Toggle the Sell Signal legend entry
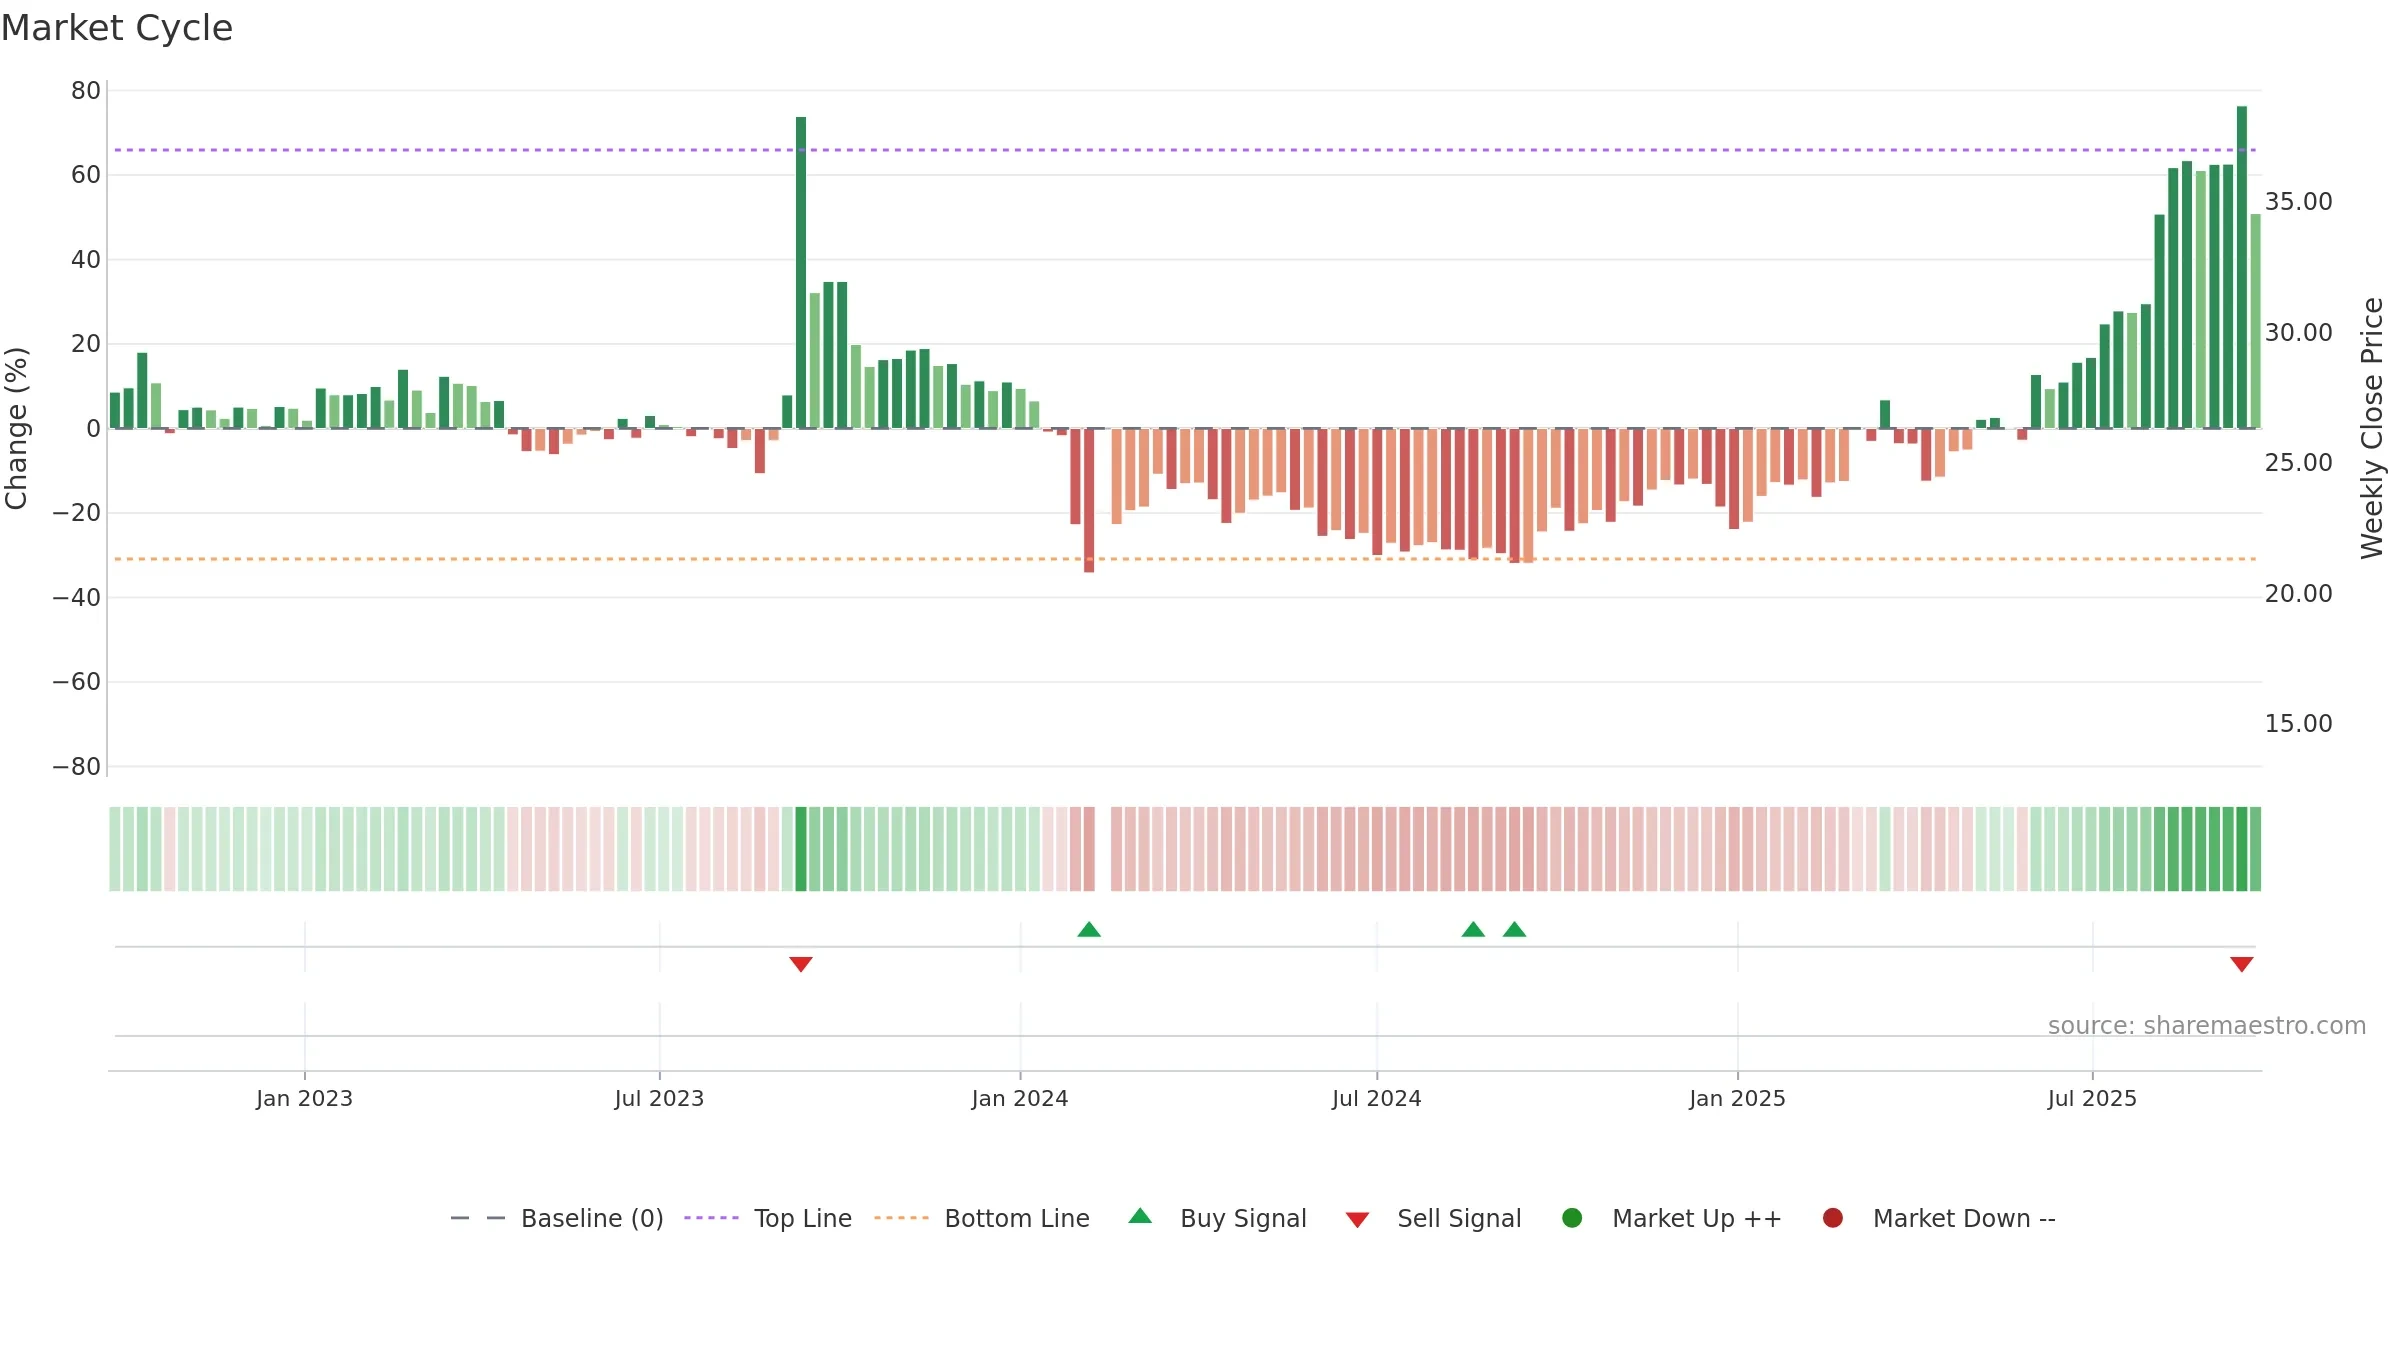 click(x=1433, y=1218)
